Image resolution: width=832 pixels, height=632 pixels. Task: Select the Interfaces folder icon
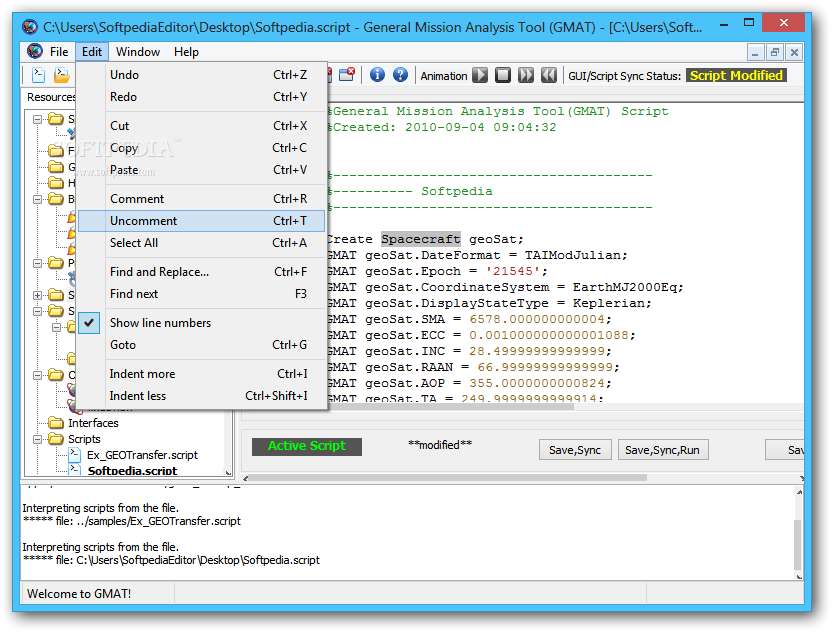click(55, 423)
